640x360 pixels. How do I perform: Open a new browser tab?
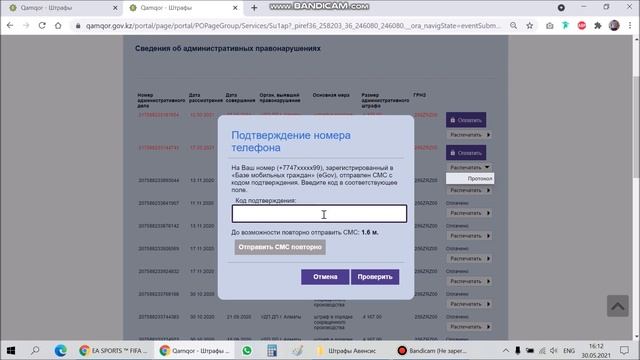254,8
